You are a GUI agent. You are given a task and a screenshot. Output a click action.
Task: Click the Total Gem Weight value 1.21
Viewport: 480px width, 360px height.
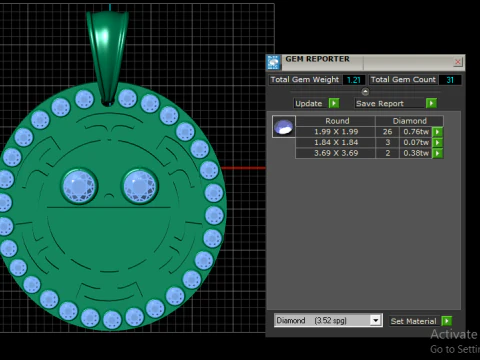pos(354,80)
